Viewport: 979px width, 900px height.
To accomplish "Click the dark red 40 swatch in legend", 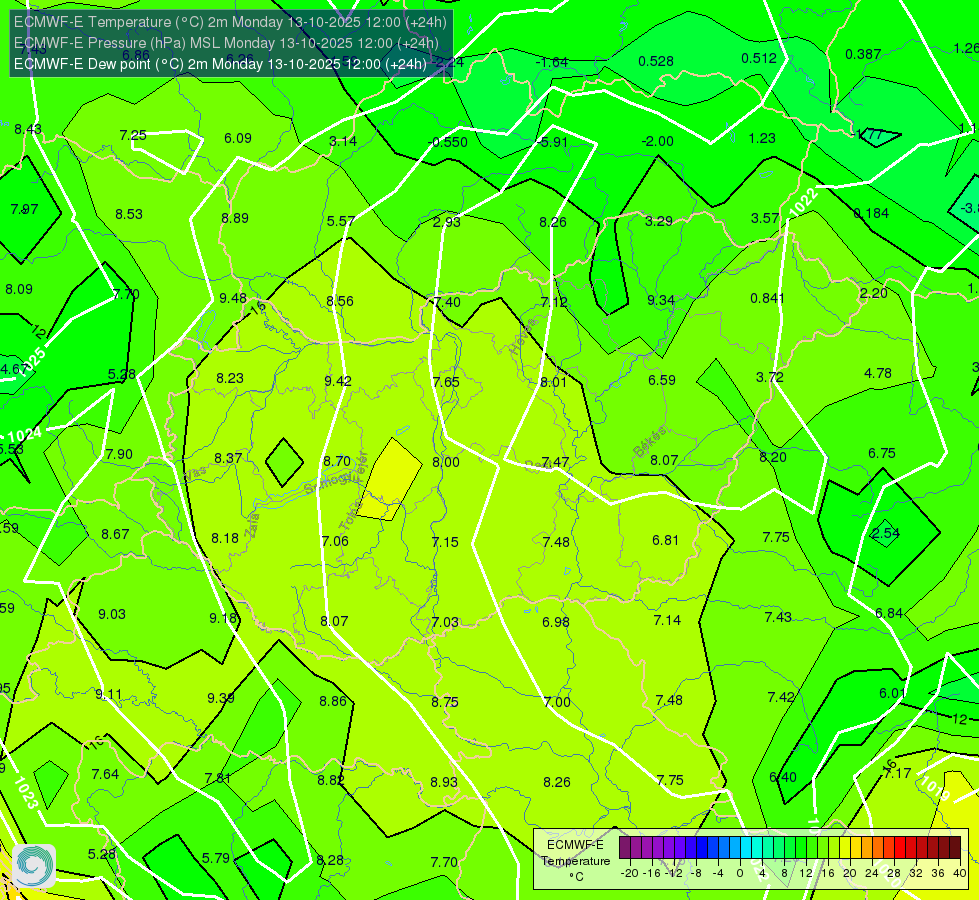I will 955,848.
